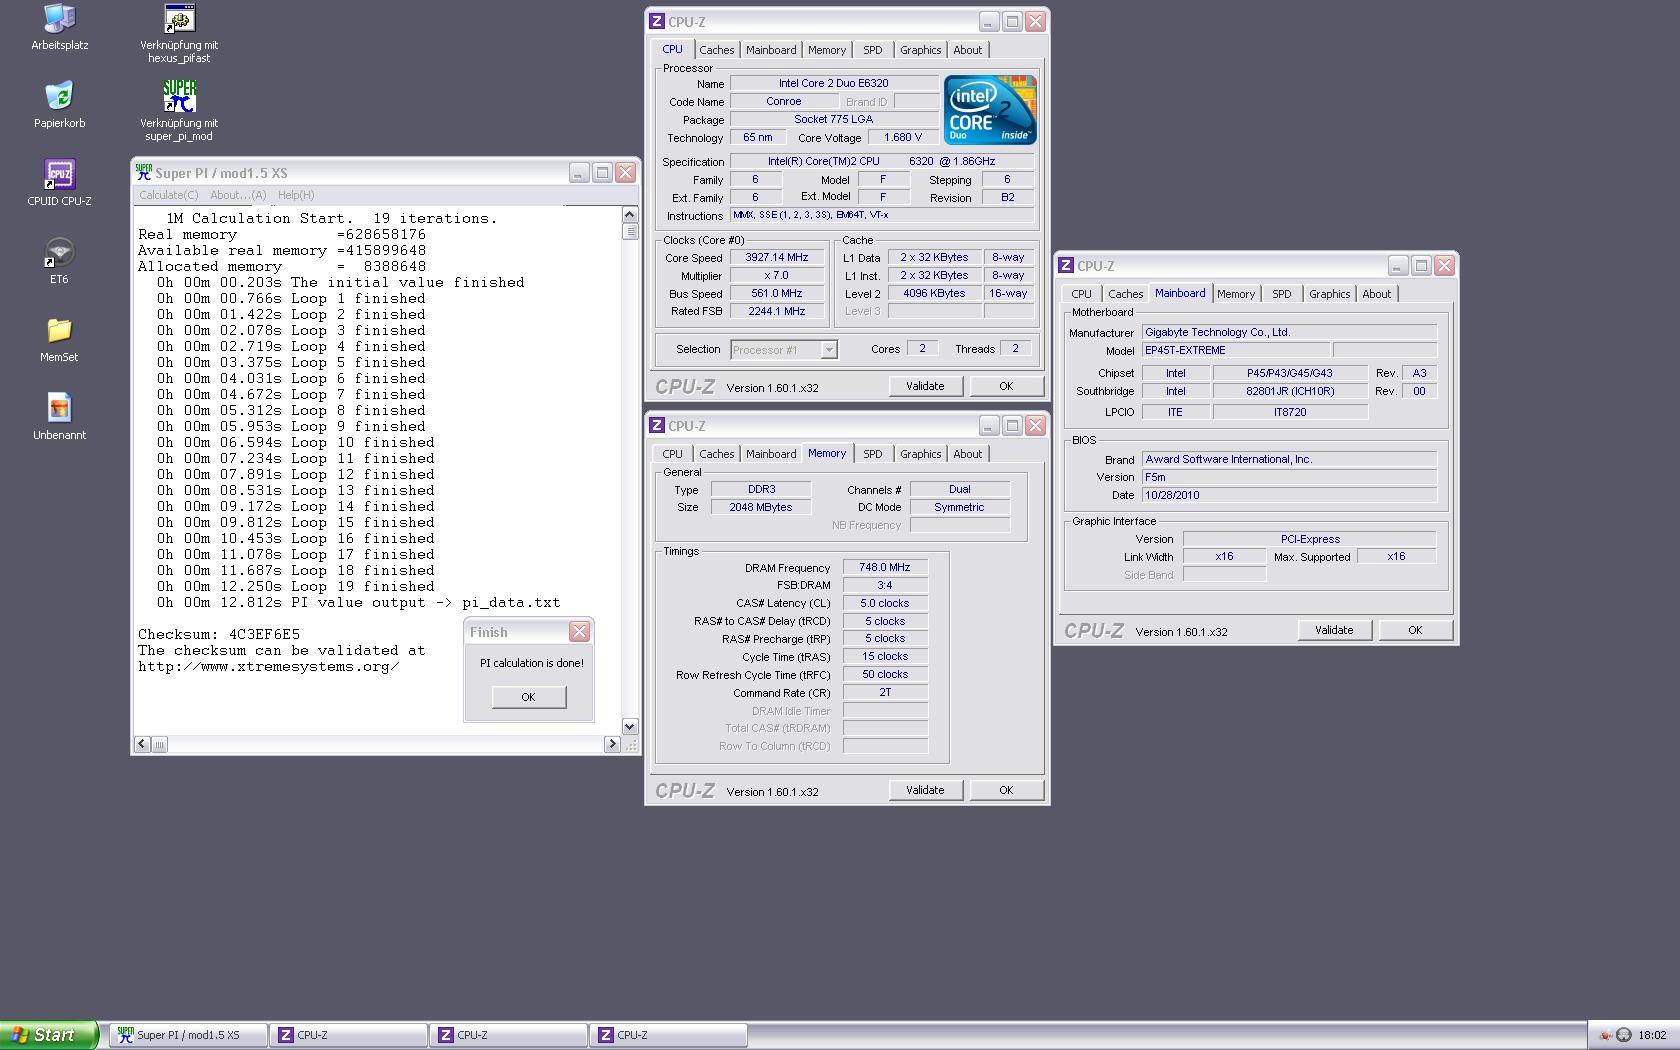Image resolution: width=1680 pixels, height=1050 pixels.
Task: Click OK in PI calculation done dialog
Action: tap(528, 697)
